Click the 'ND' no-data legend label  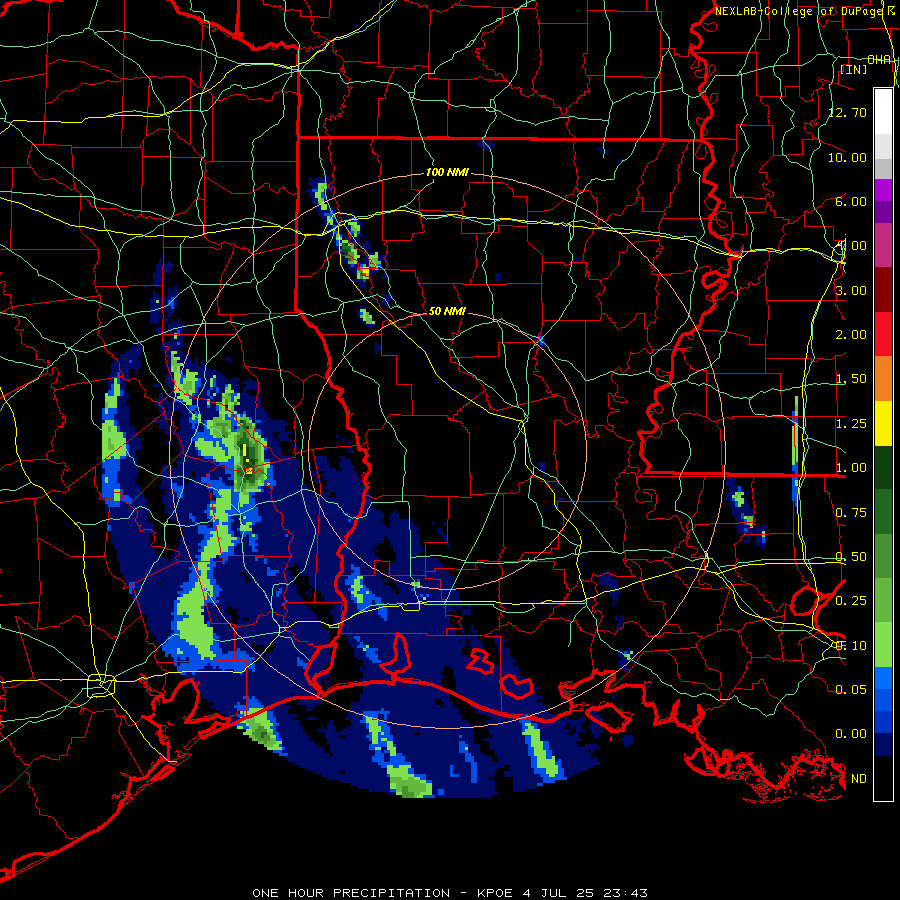coord(859,778)
